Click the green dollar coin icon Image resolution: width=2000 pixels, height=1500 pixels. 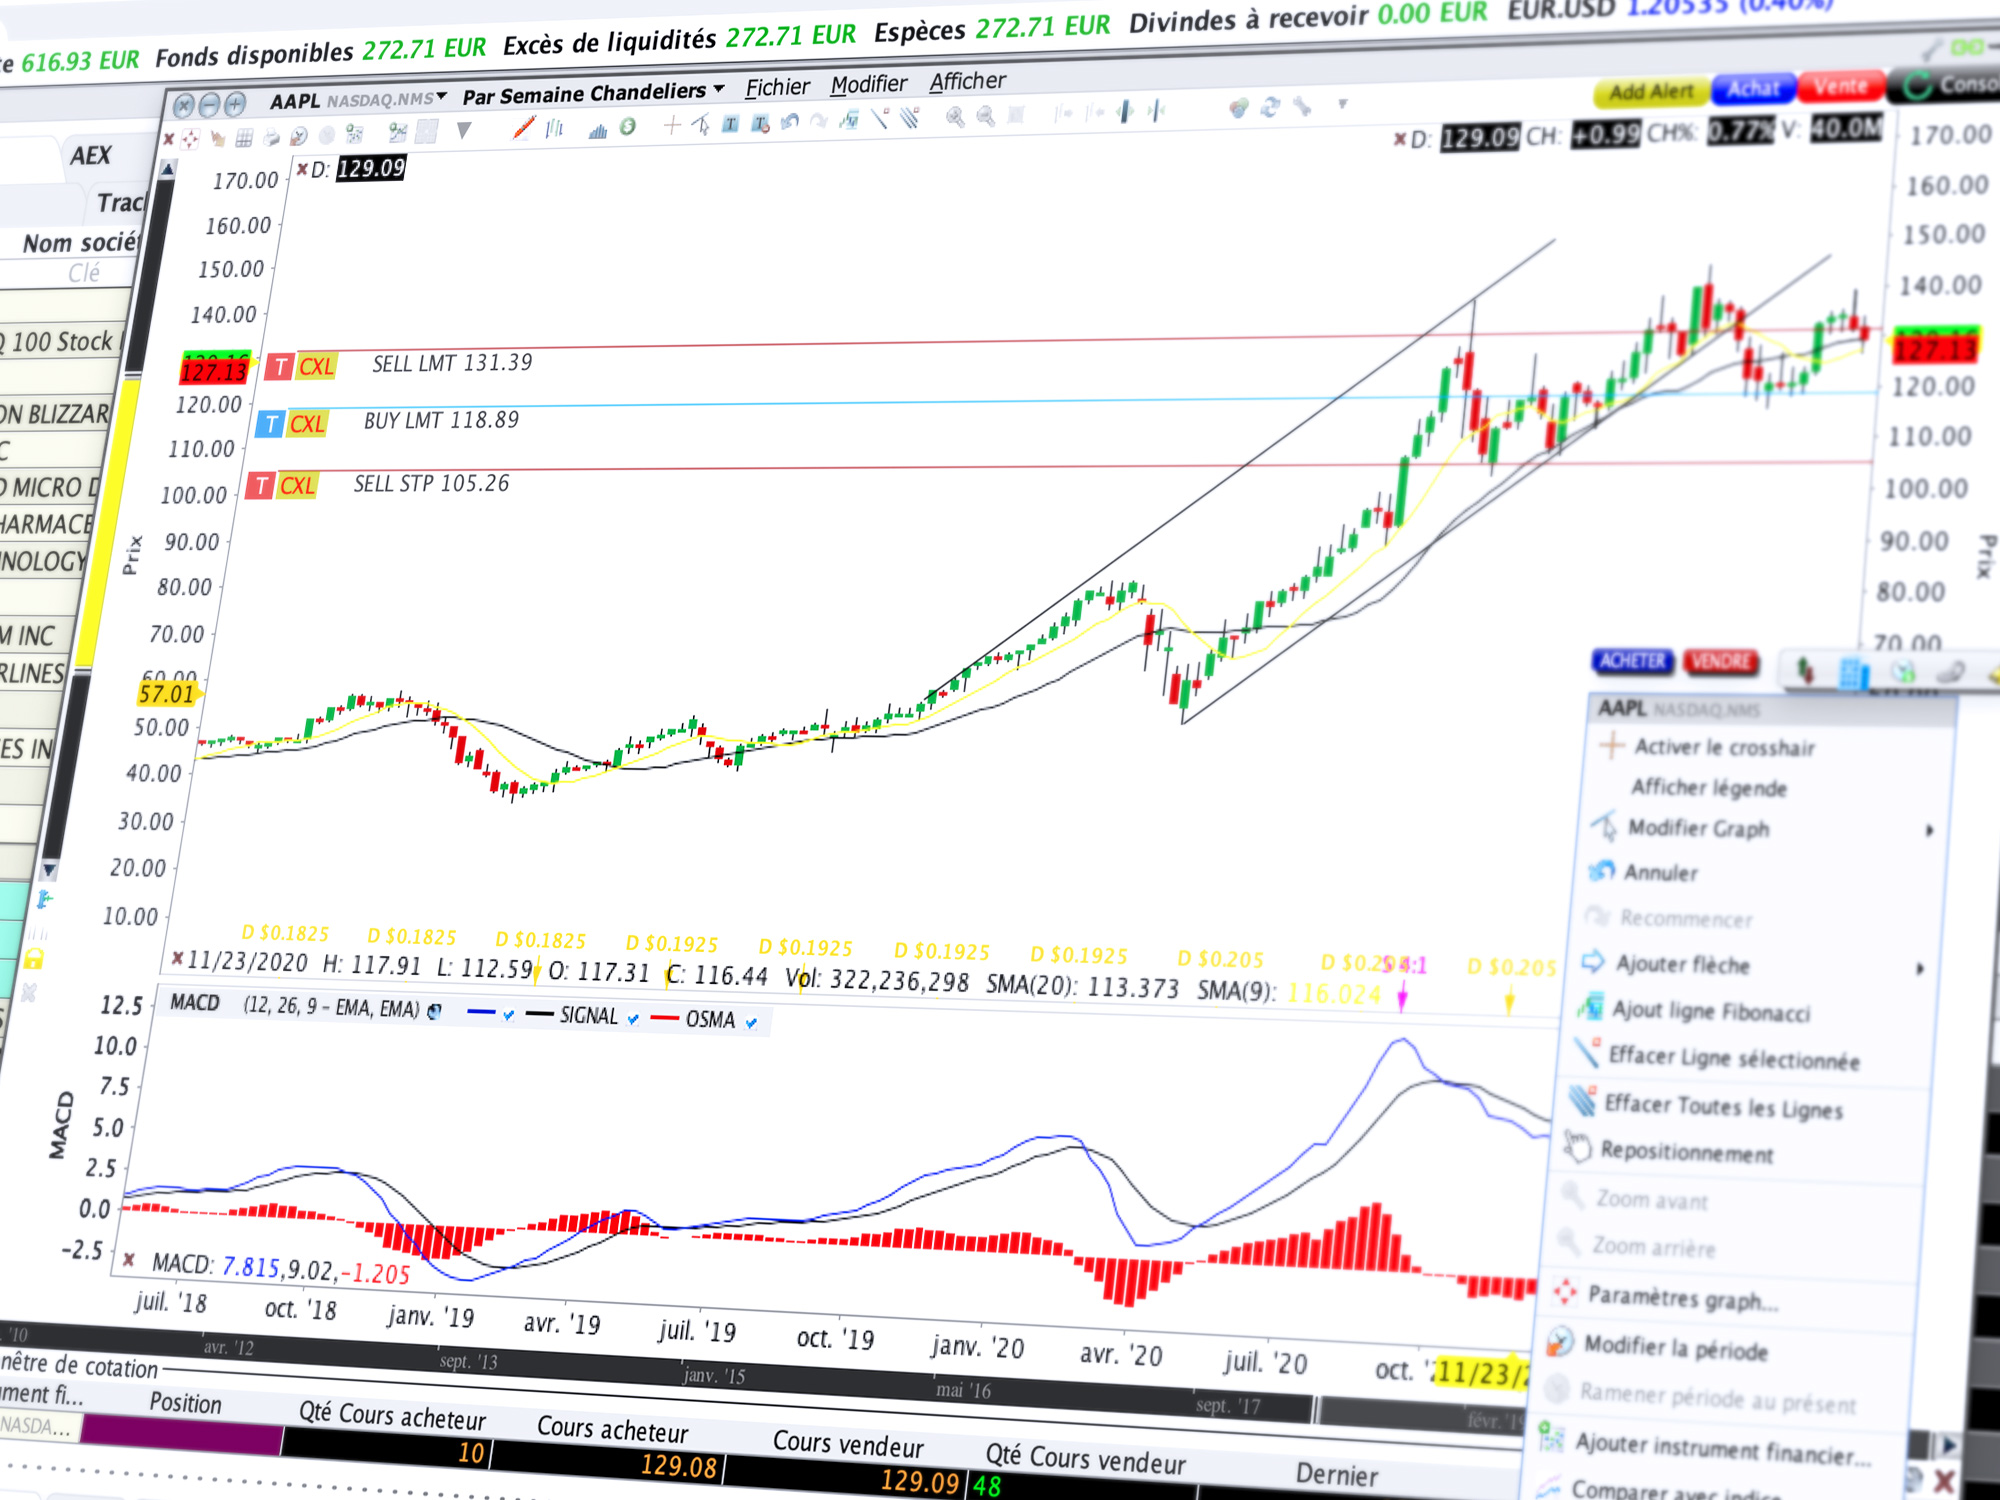point(628,126)
